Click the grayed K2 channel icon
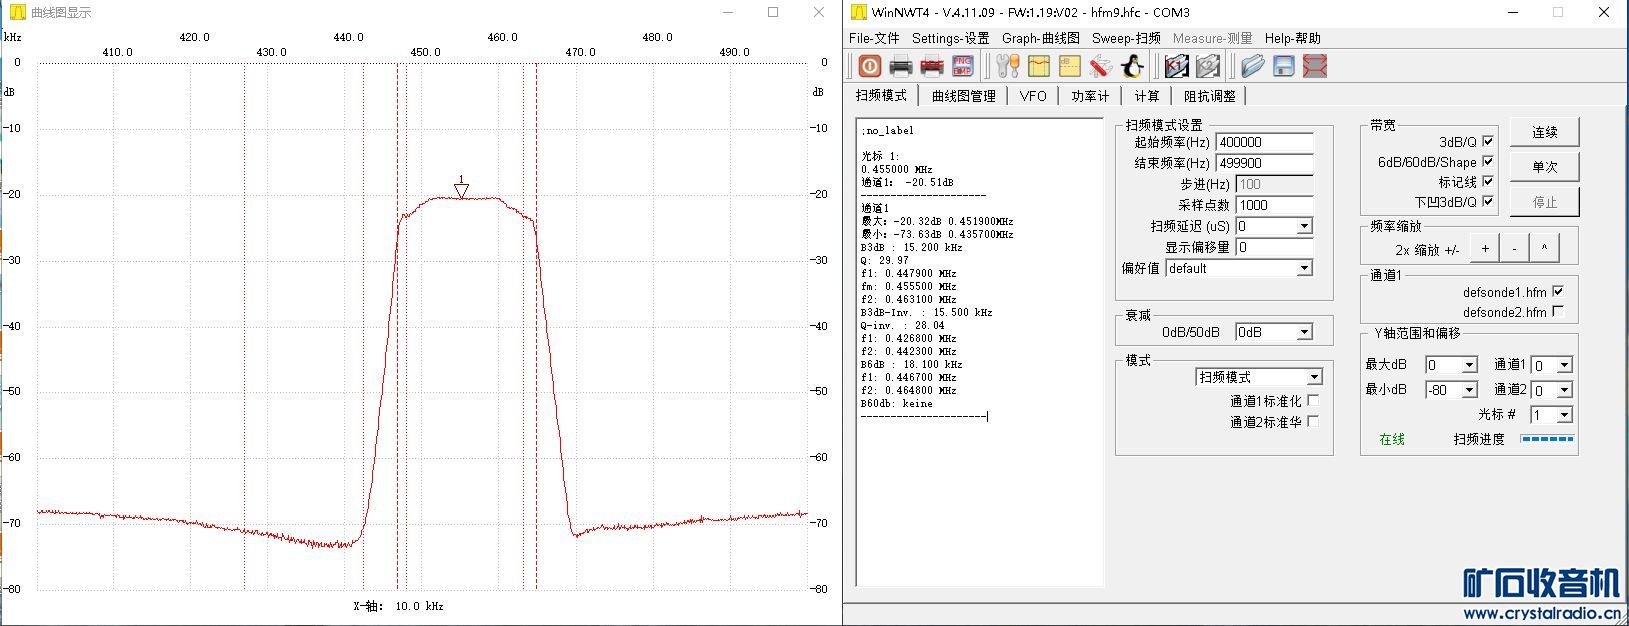 click(x=1208, y=66)
